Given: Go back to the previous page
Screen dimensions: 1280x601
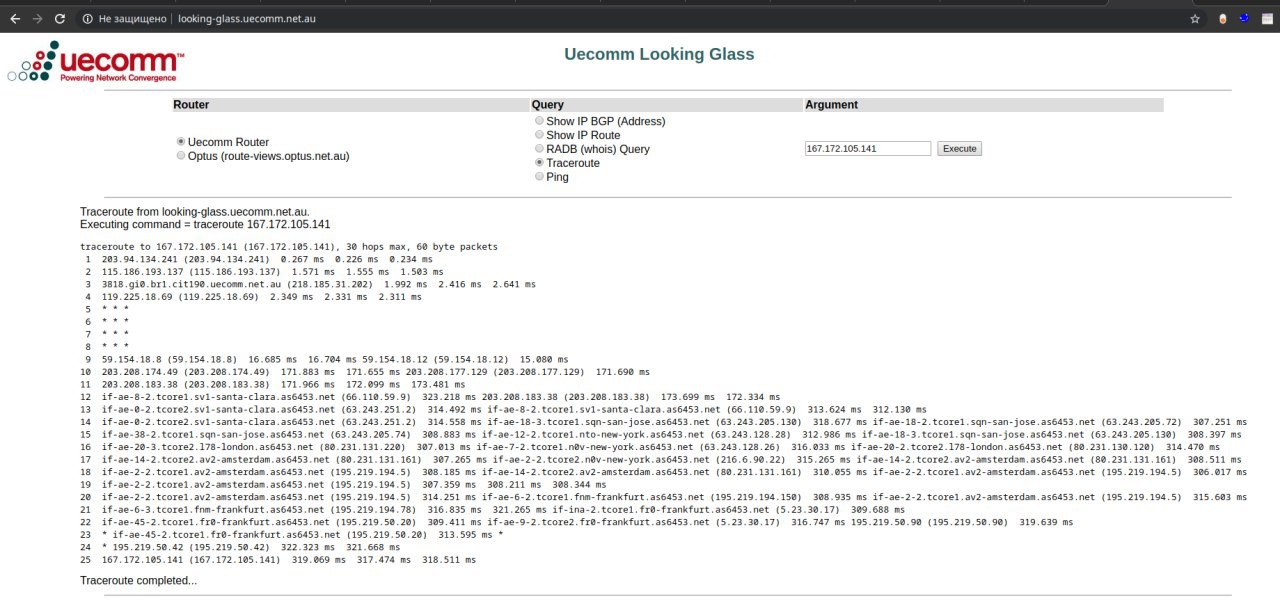Looking at the screenshot, I should (14, 19).
